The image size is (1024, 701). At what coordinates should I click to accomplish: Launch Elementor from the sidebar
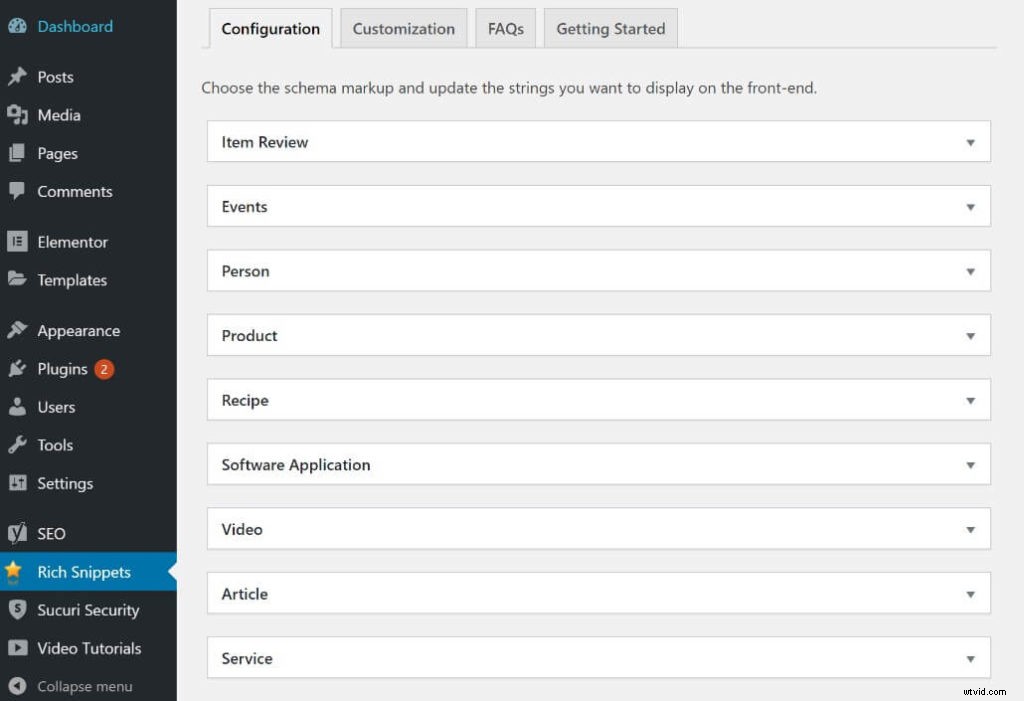[x=20, y=241]
